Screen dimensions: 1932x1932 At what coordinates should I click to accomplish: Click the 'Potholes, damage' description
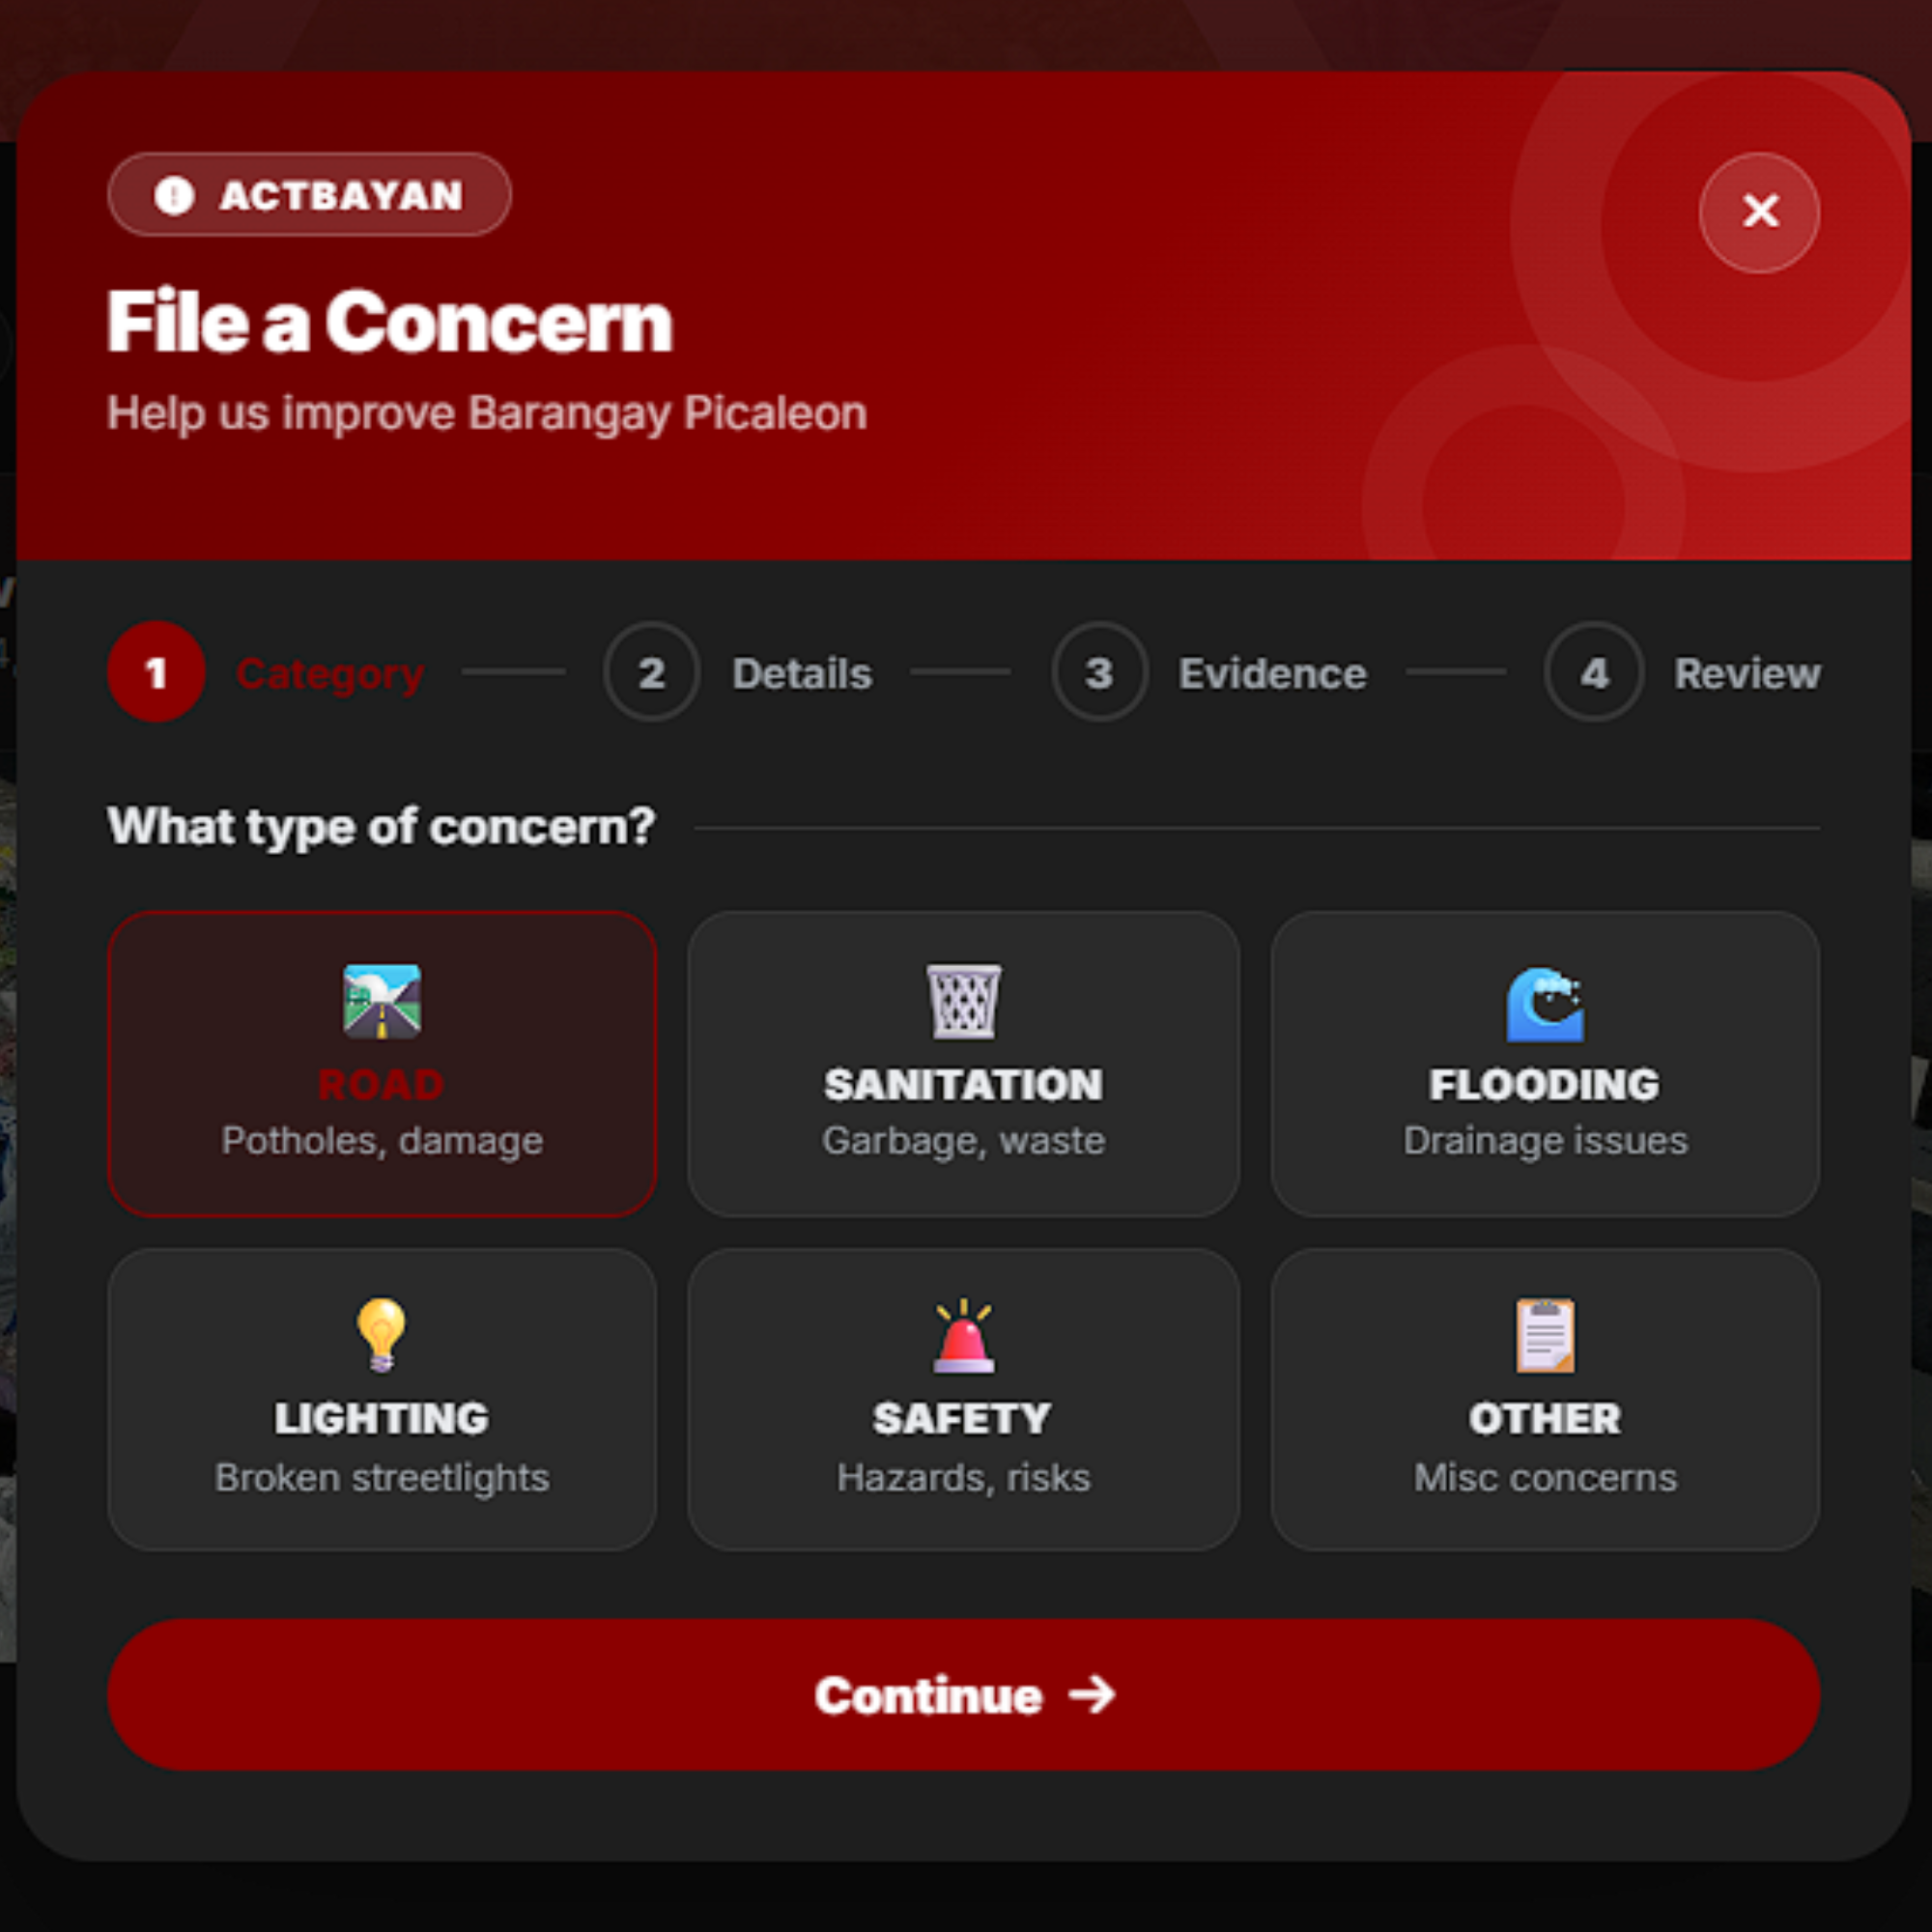pos(382,1141)
